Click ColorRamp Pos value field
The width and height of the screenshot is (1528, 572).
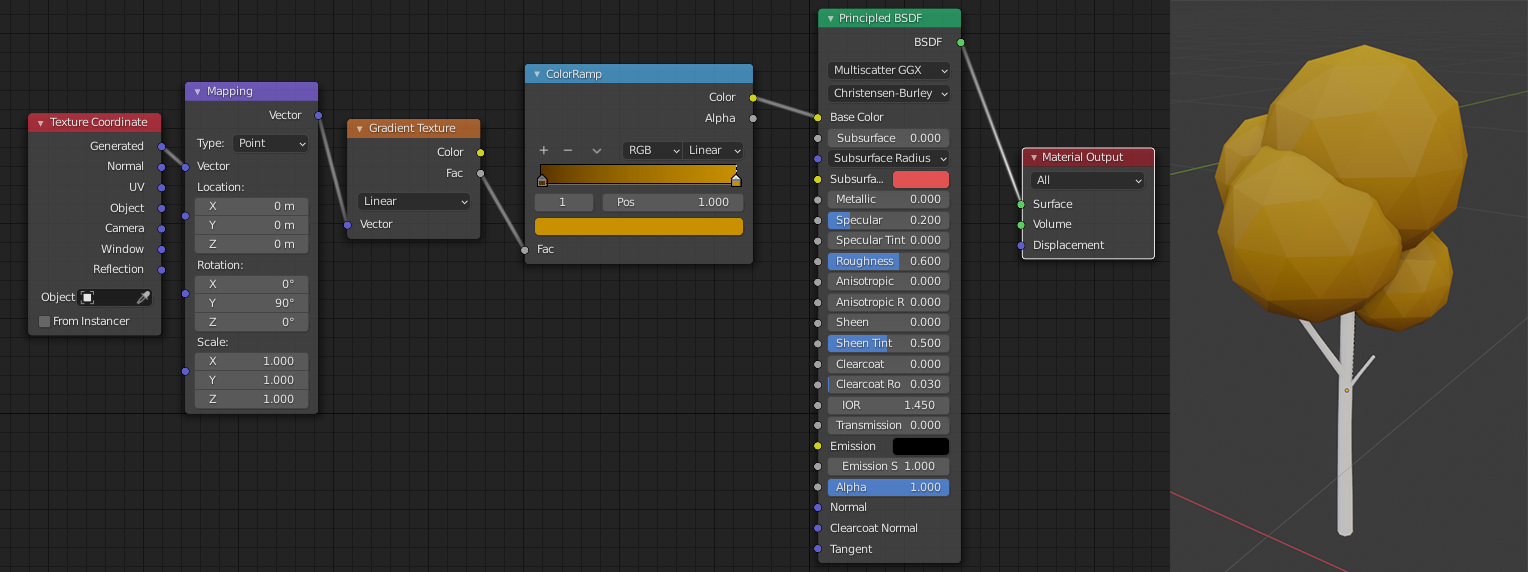tap(673, 202)
